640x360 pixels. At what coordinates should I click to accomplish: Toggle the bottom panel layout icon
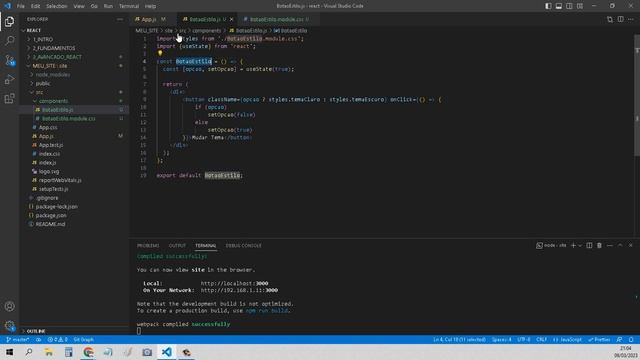pyautogui.click(x=559, y=6)
